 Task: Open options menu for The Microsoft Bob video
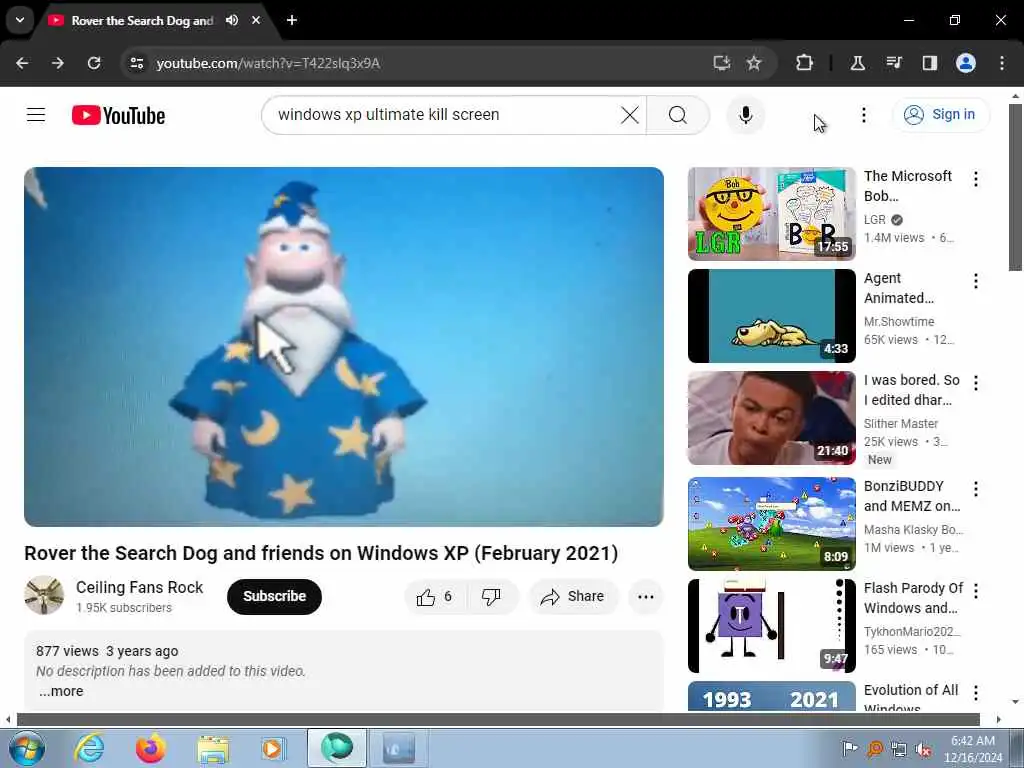click(x=976, y=179)
